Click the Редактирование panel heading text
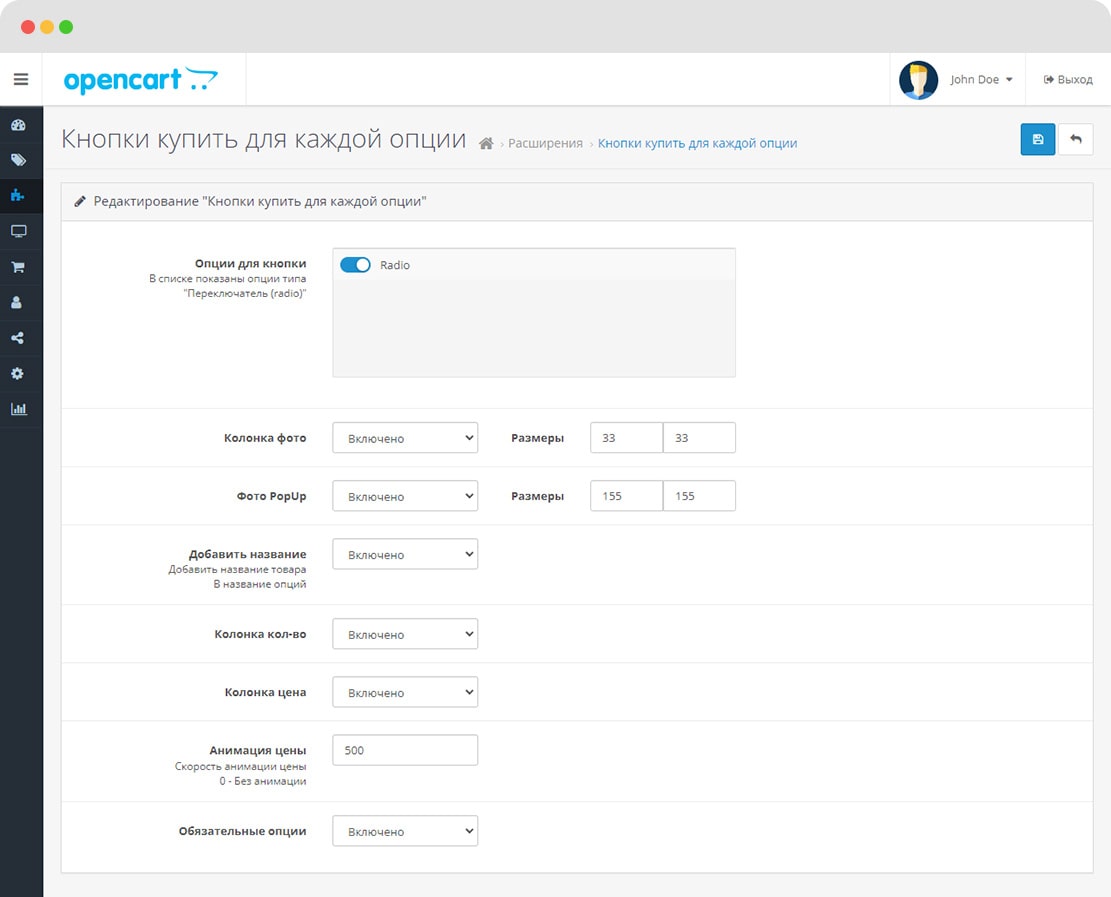Image resolution: width=1111 pixels, height=897 pixels. pyautogui.click(x=259, y=202)
